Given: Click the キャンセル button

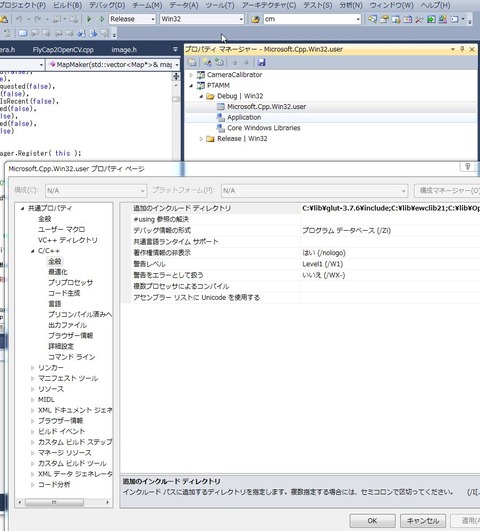Looking at the screenshot, I should click(x=422, y=521).
